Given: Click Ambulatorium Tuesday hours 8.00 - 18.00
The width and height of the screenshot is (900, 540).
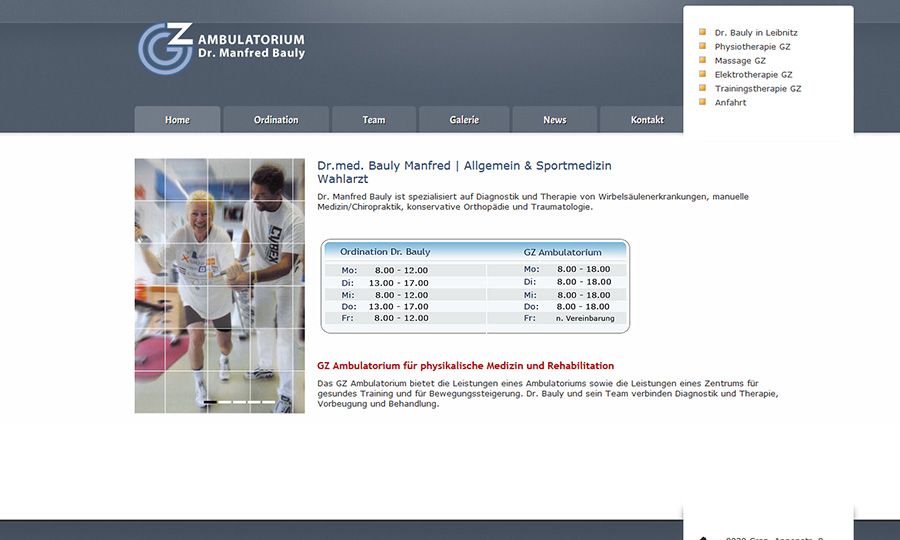Looking at the screenshot, I should tap(583, 282).
